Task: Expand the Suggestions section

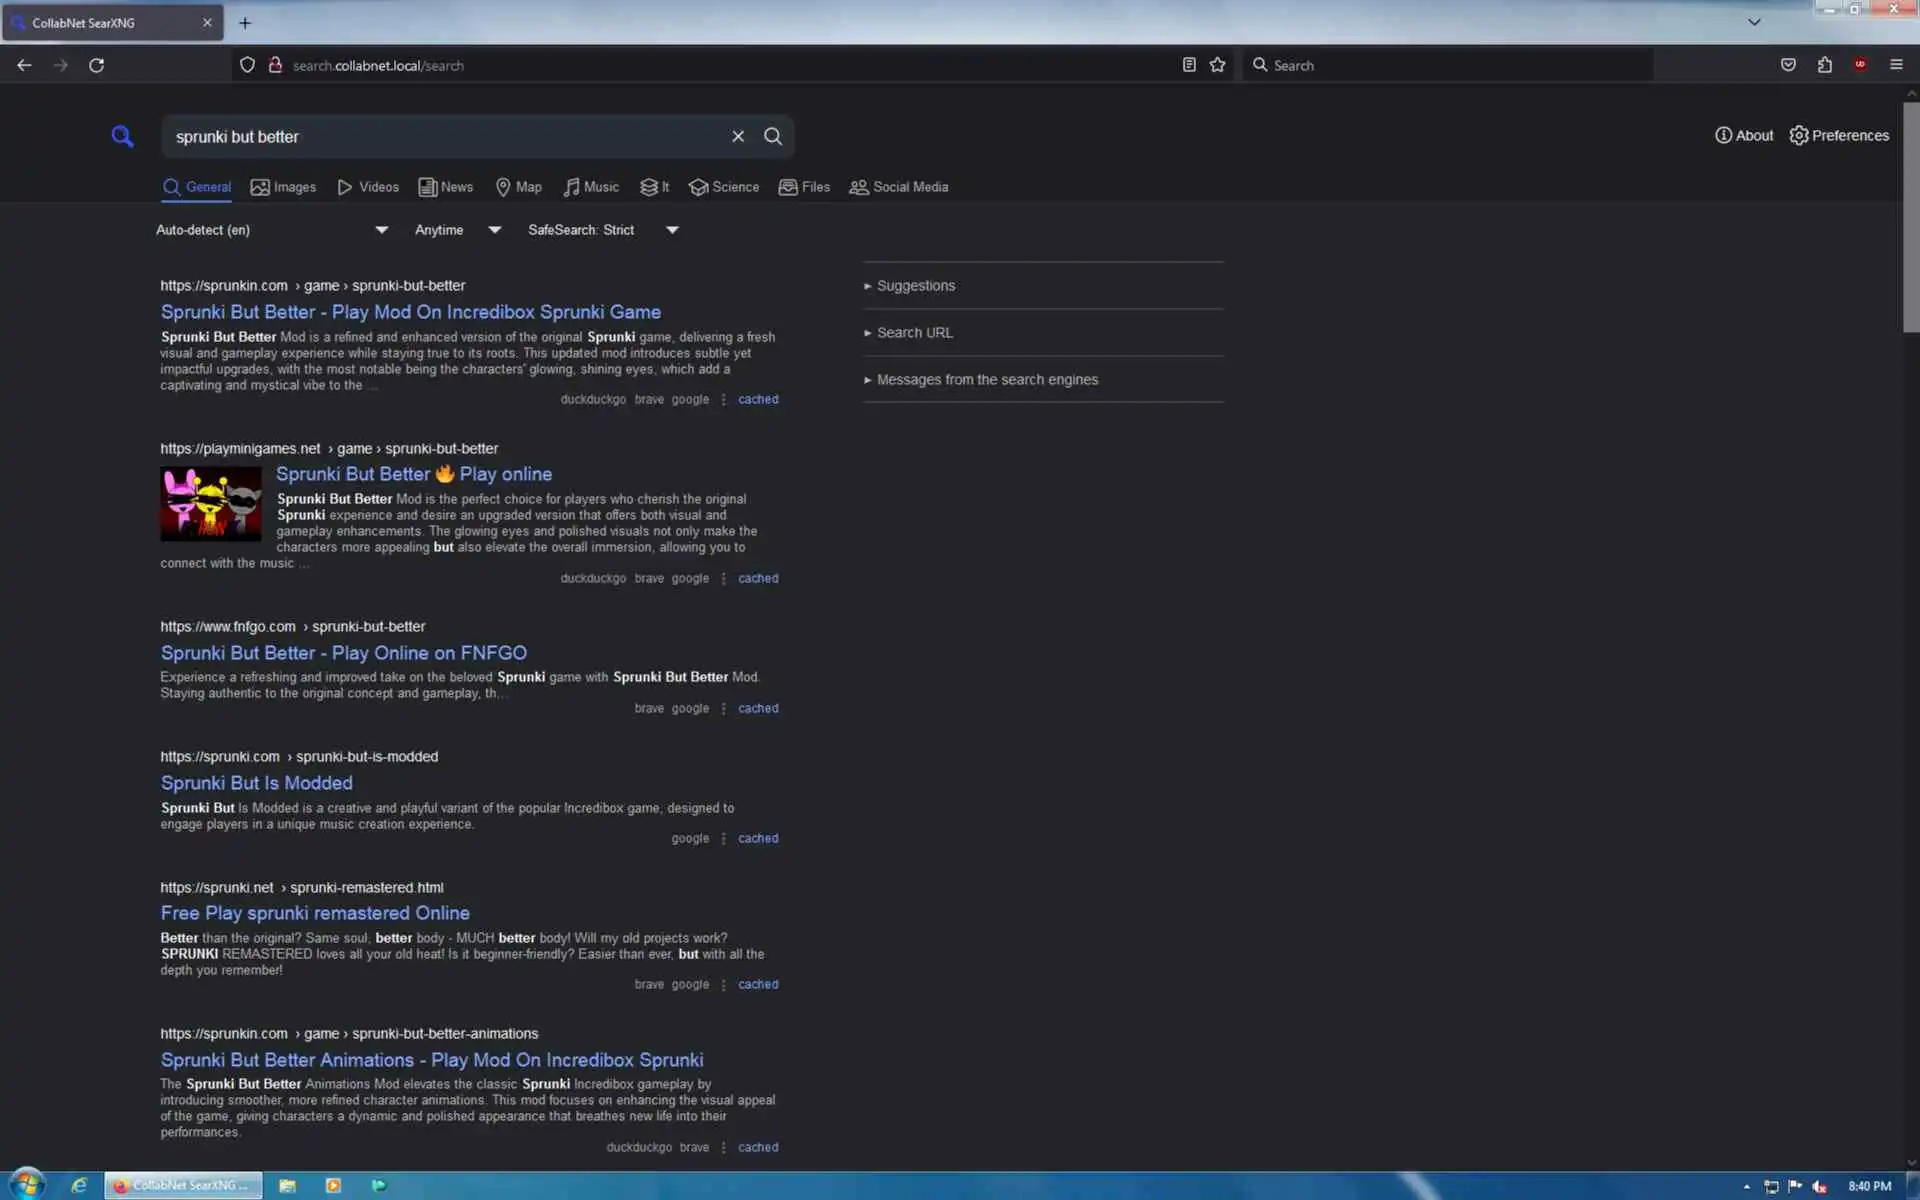Action: pos(915,286)
